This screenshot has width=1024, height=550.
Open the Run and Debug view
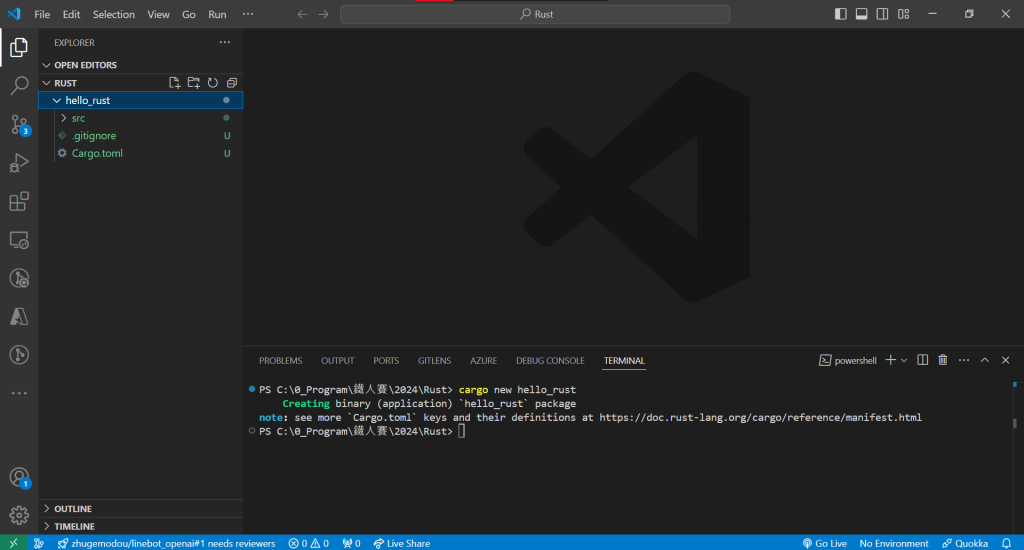click(x=19, y=163)
